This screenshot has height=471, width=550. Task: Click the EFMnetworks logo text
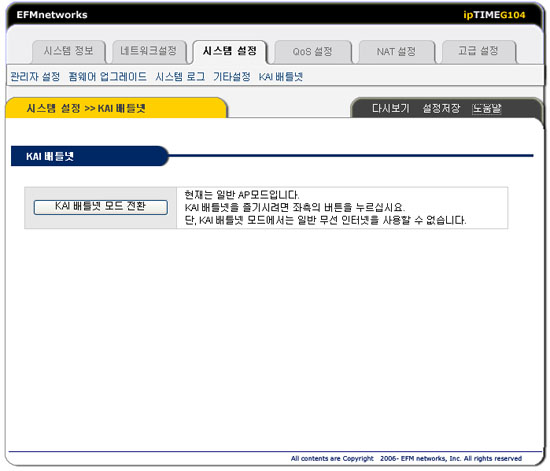point(52,15)
